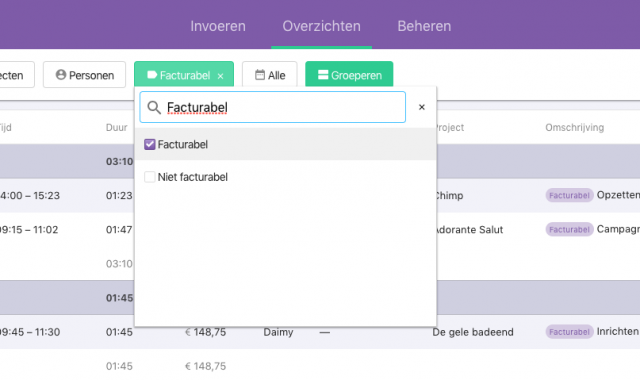Screen dimensions: 640x380
Task: Open the Alle date range dropdown
Action: click(x=270, y=75)
